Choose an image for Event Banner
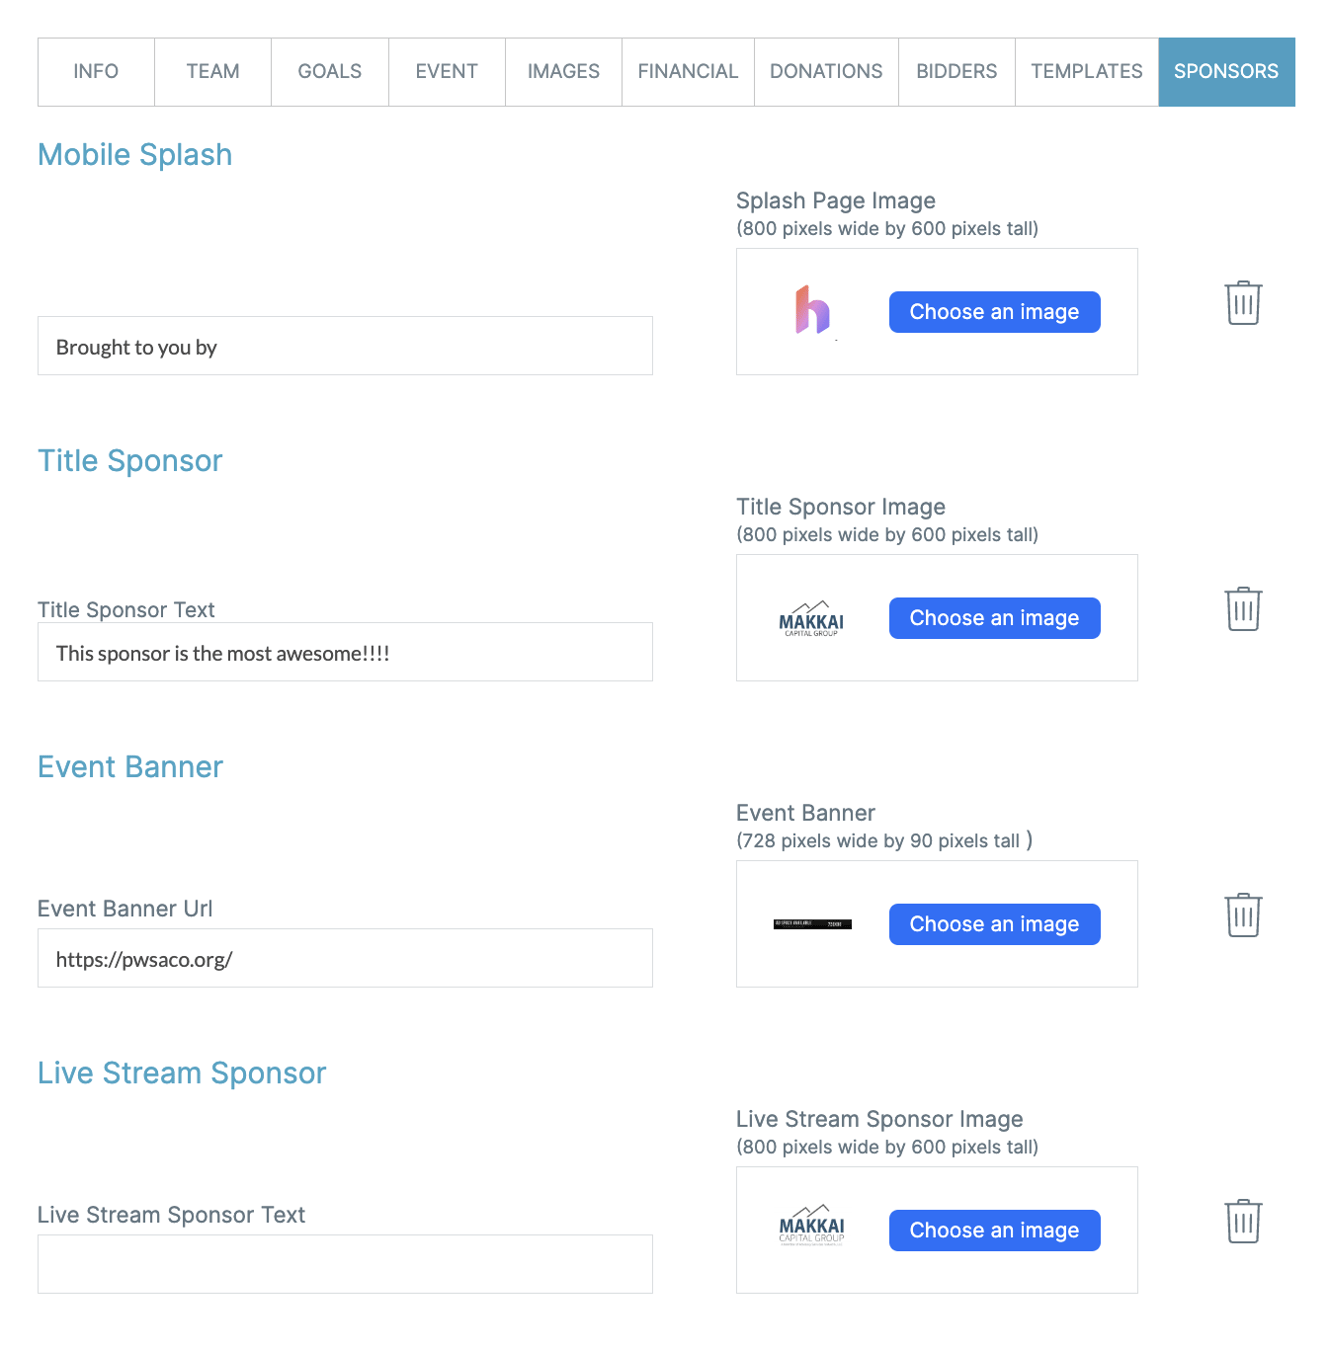 point(994,924)
